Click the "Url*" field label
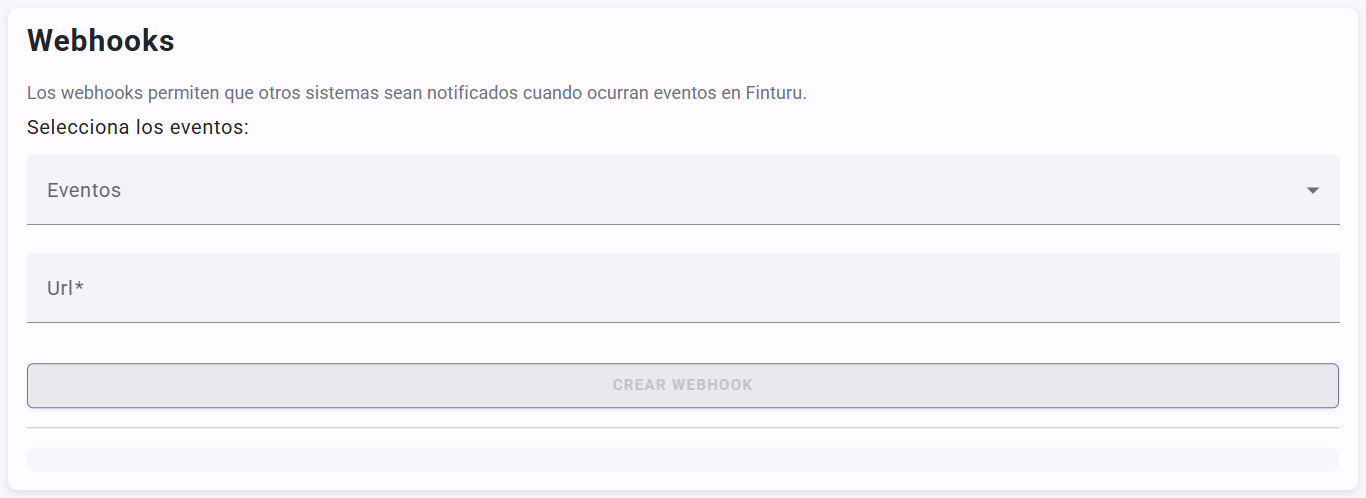 click(x=60, y=288)
